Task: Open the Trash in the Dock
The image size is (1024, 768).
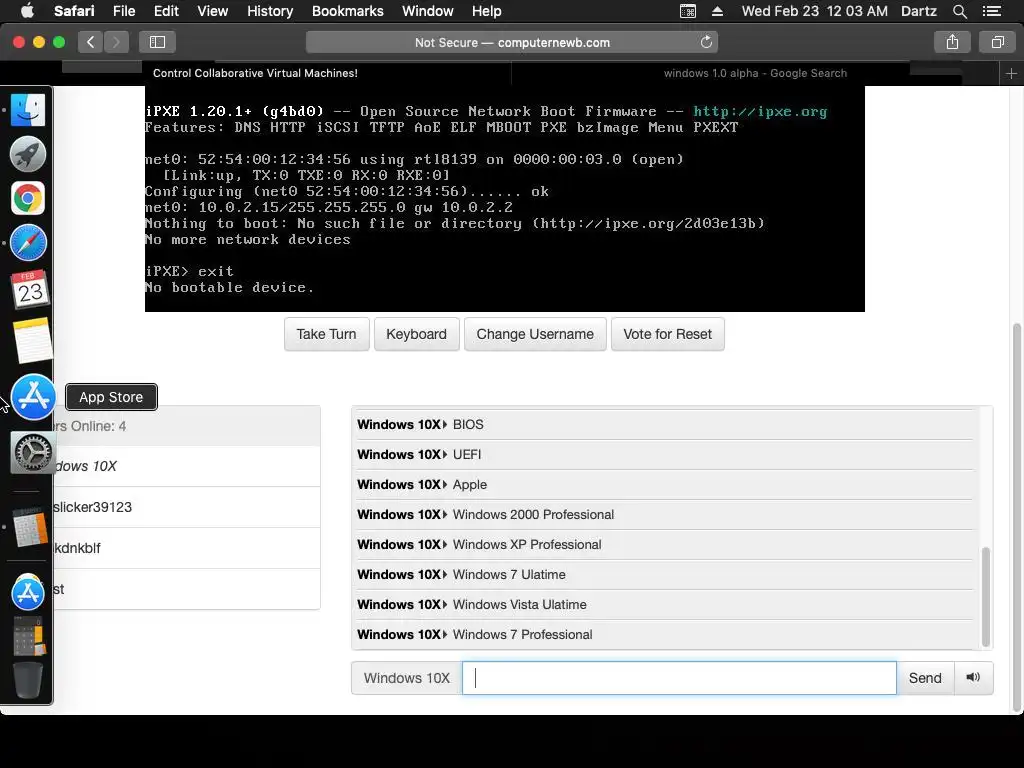Action: [x=28, y=680]
